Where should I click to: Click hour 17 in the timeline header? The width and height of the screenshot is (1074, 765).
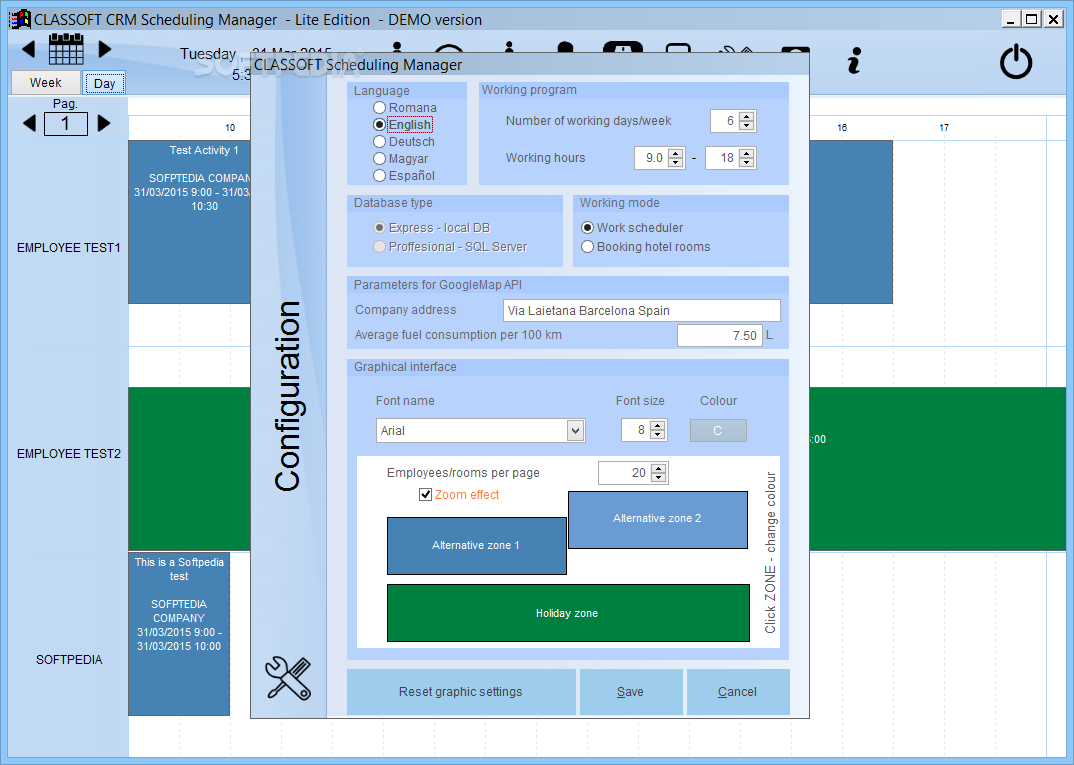[x=944, y=127]
